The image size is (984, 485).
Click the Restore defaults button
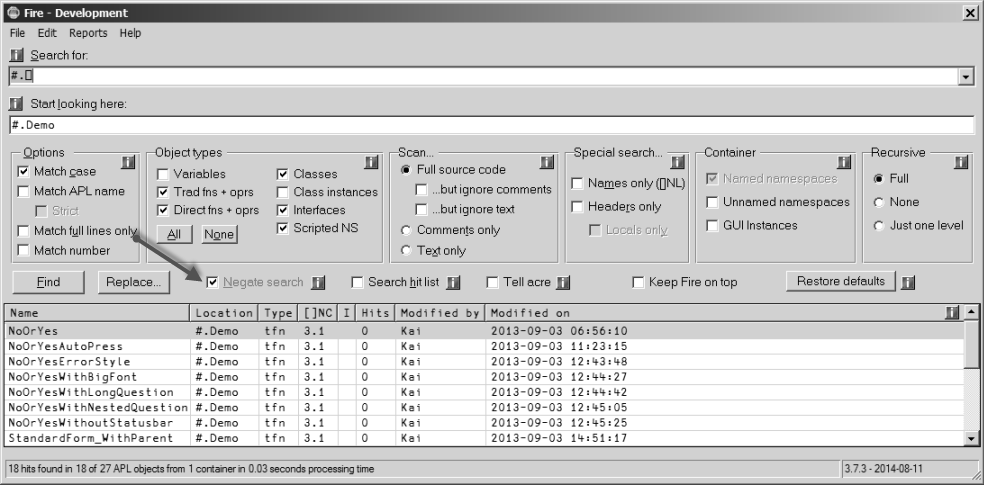tap(840, 281)
